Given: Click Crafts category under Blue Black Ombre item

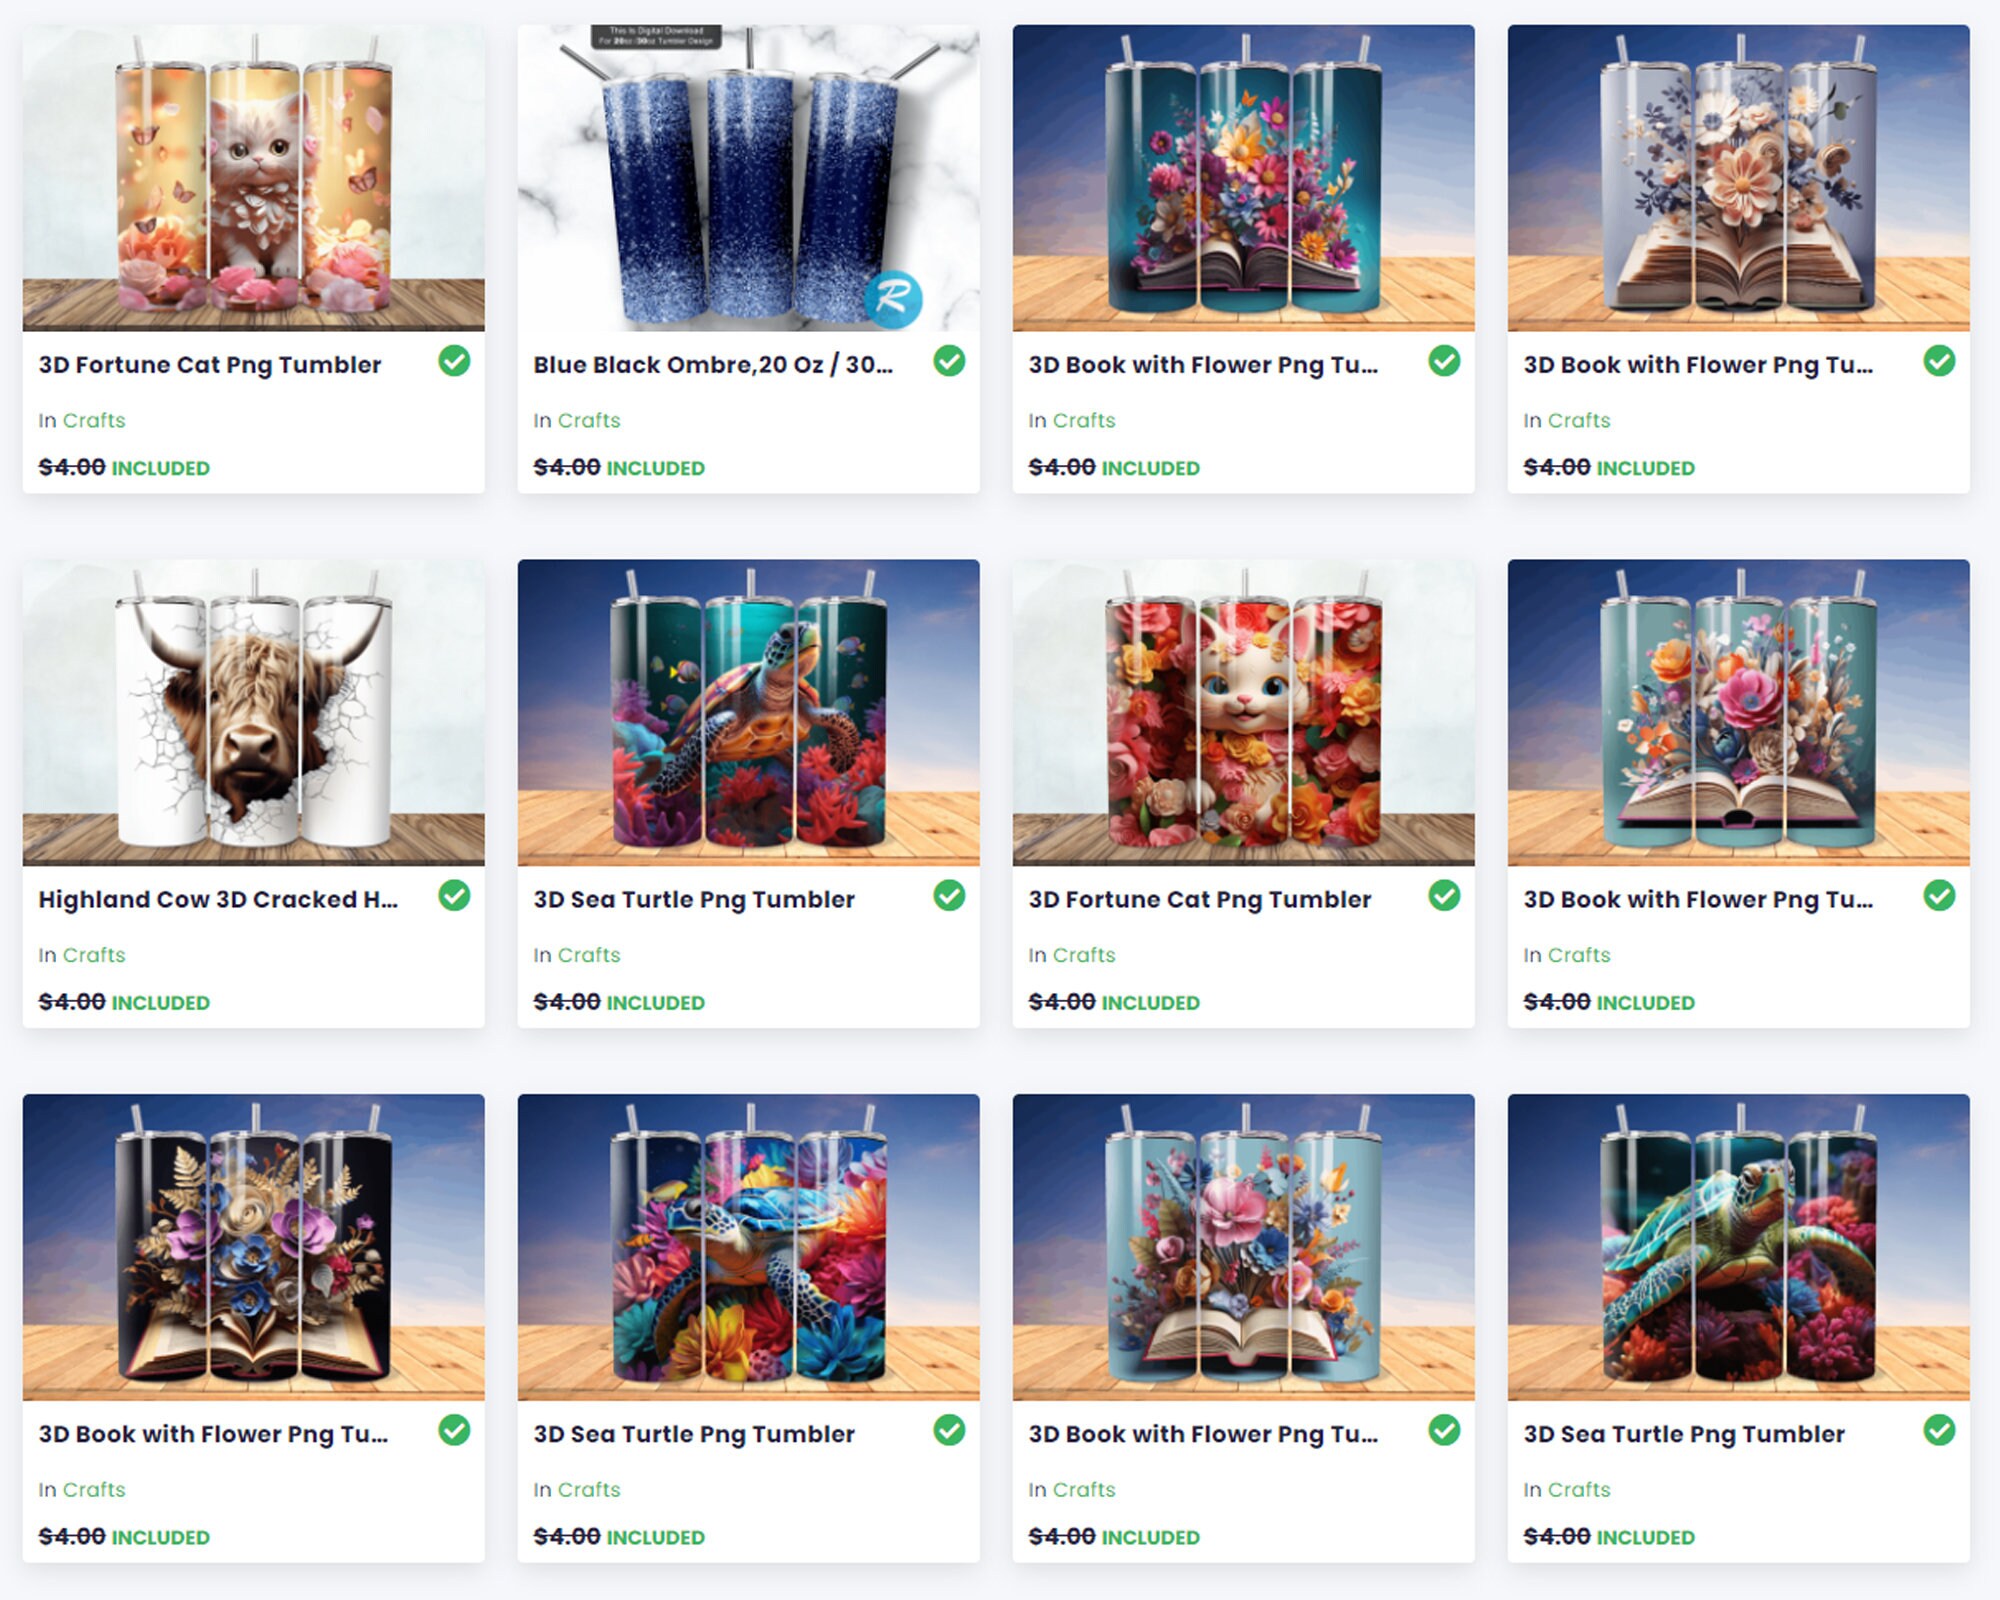Looking at the screenshot, I should (x=589, y=421).
